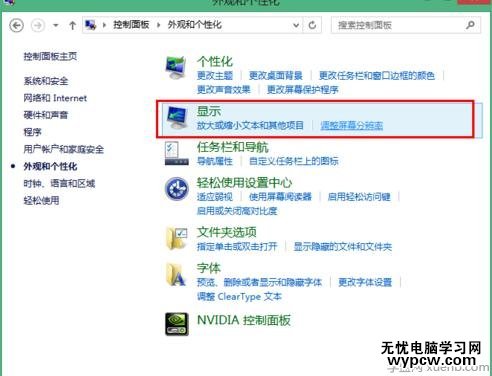
Task: Click 适应弱视 link
Action: coord(215,197)
